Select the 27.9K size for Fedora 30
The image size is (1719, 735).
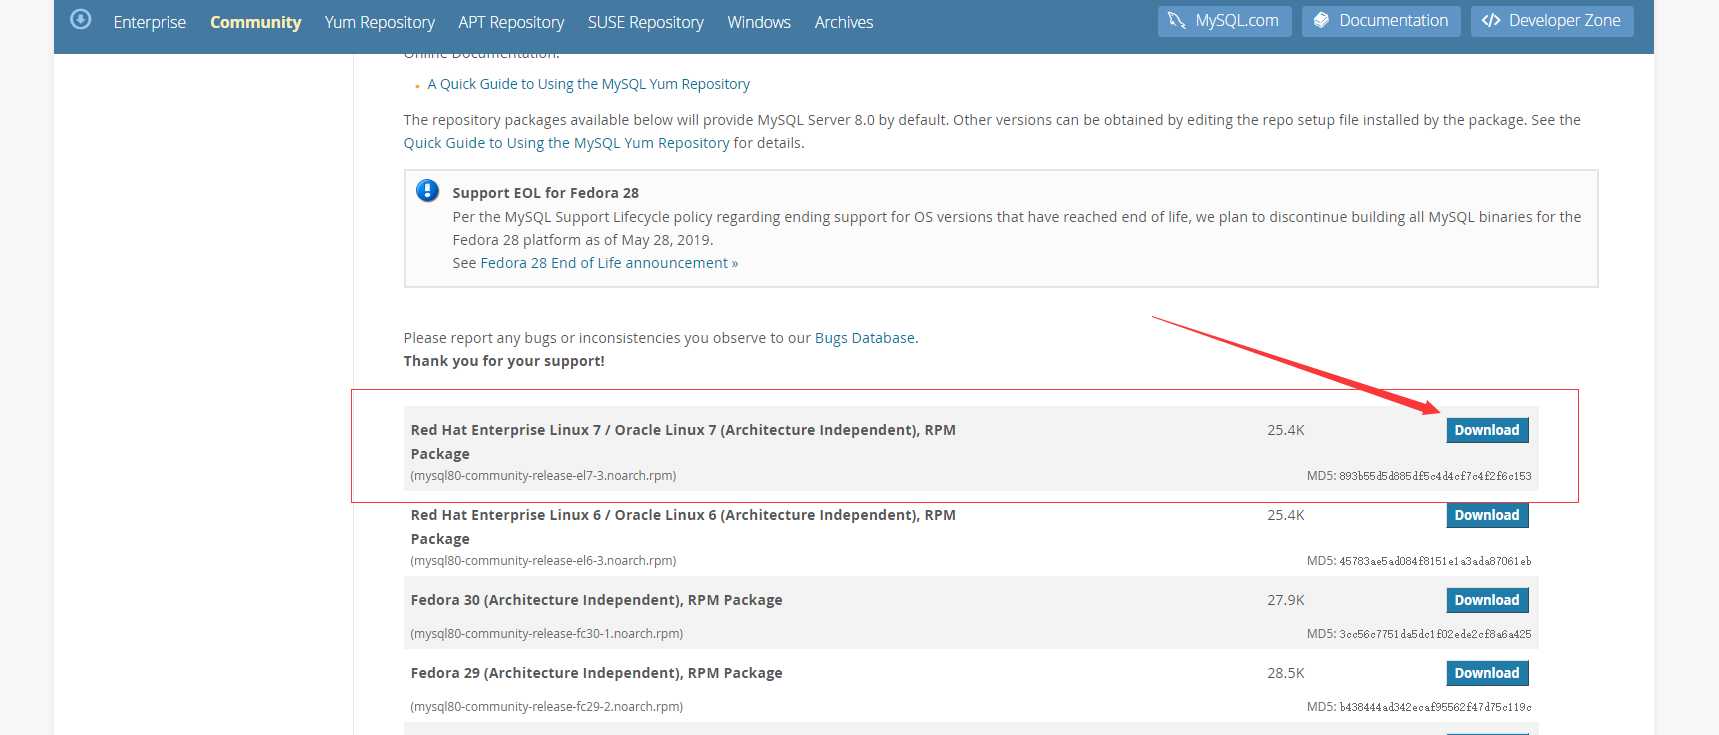(x=1286, y=600)
